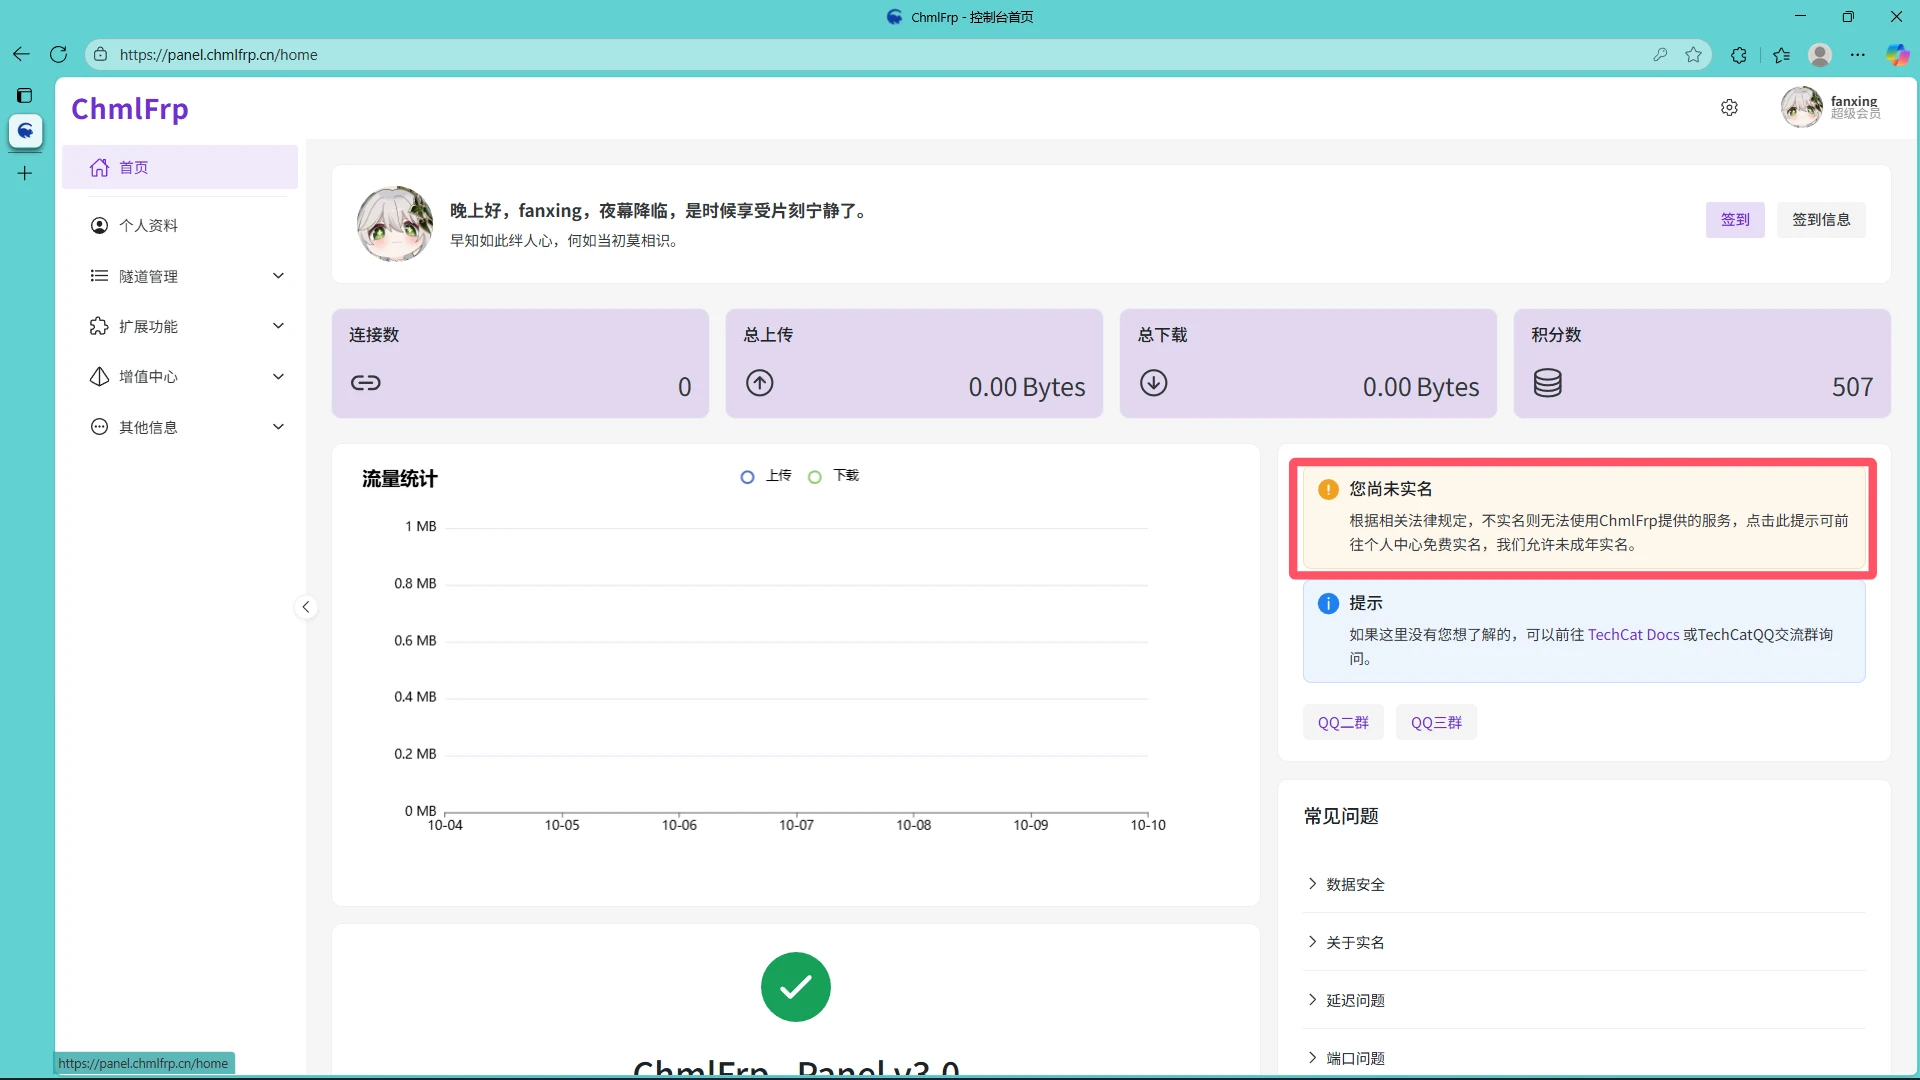
Task: Click the upload icon on 总上传 card
Action: pyautogui.click(x=760, y=383)
